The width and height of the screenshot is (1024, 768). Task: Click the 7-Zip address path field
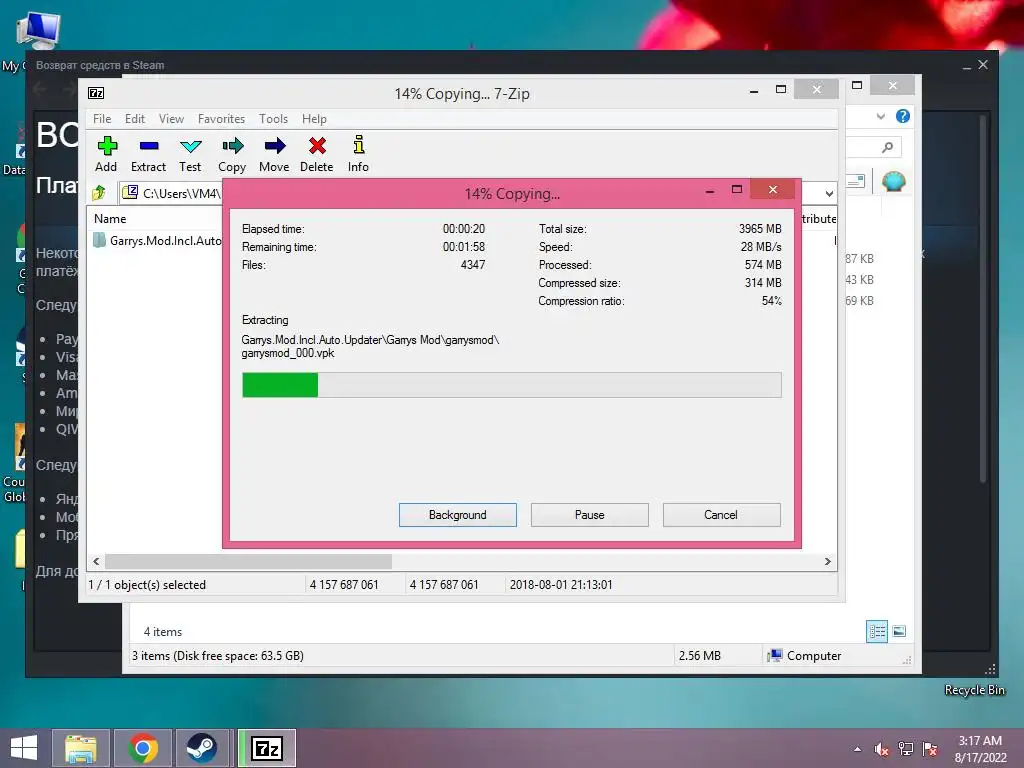[x=173, y=193]
